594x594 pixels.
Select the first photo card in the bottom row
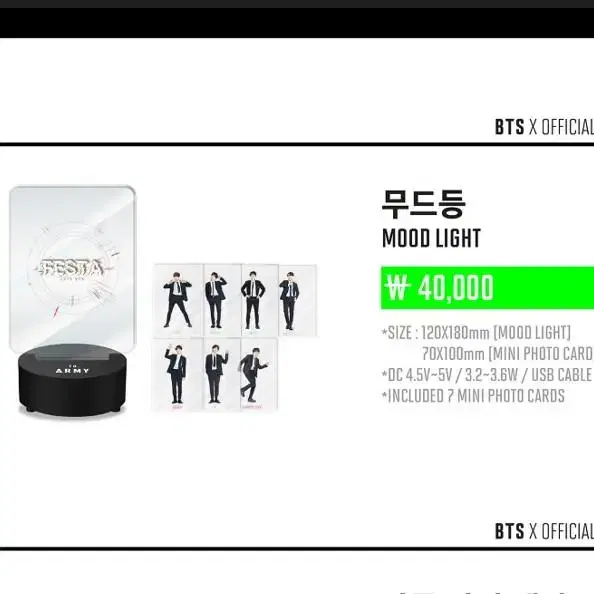(x=177, y=375)
